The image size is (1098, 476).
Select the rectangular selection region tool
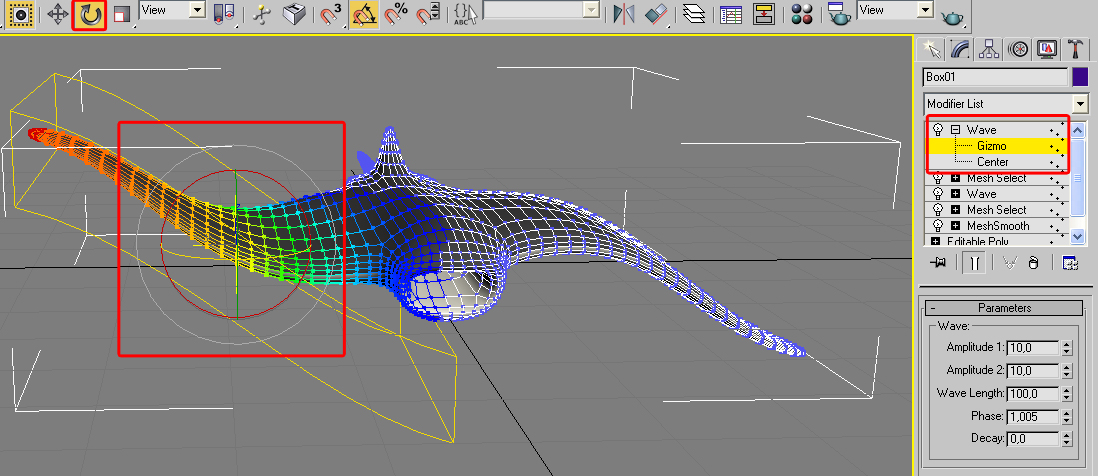tap(21, 14)
